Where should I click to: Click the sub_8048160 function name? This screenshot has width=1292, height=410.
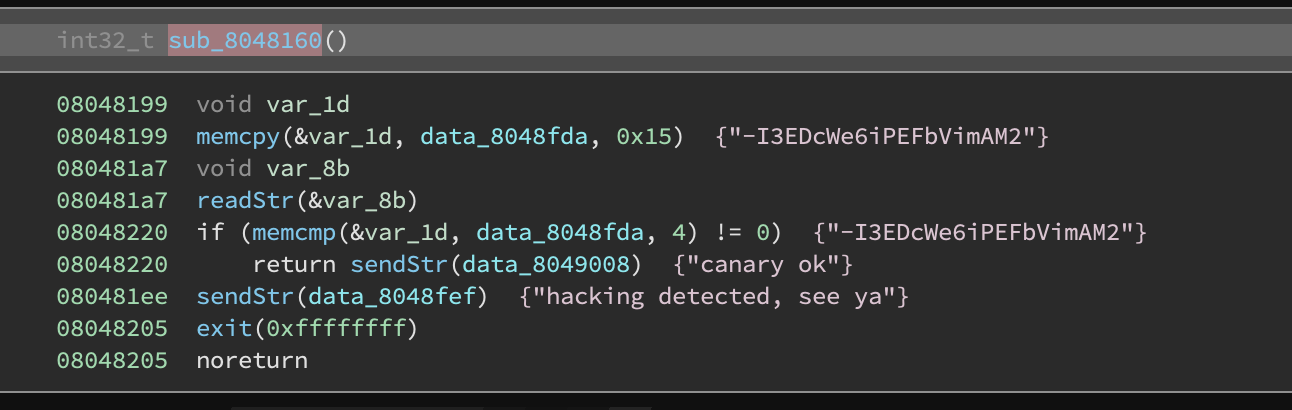click(x=244, y=41)
